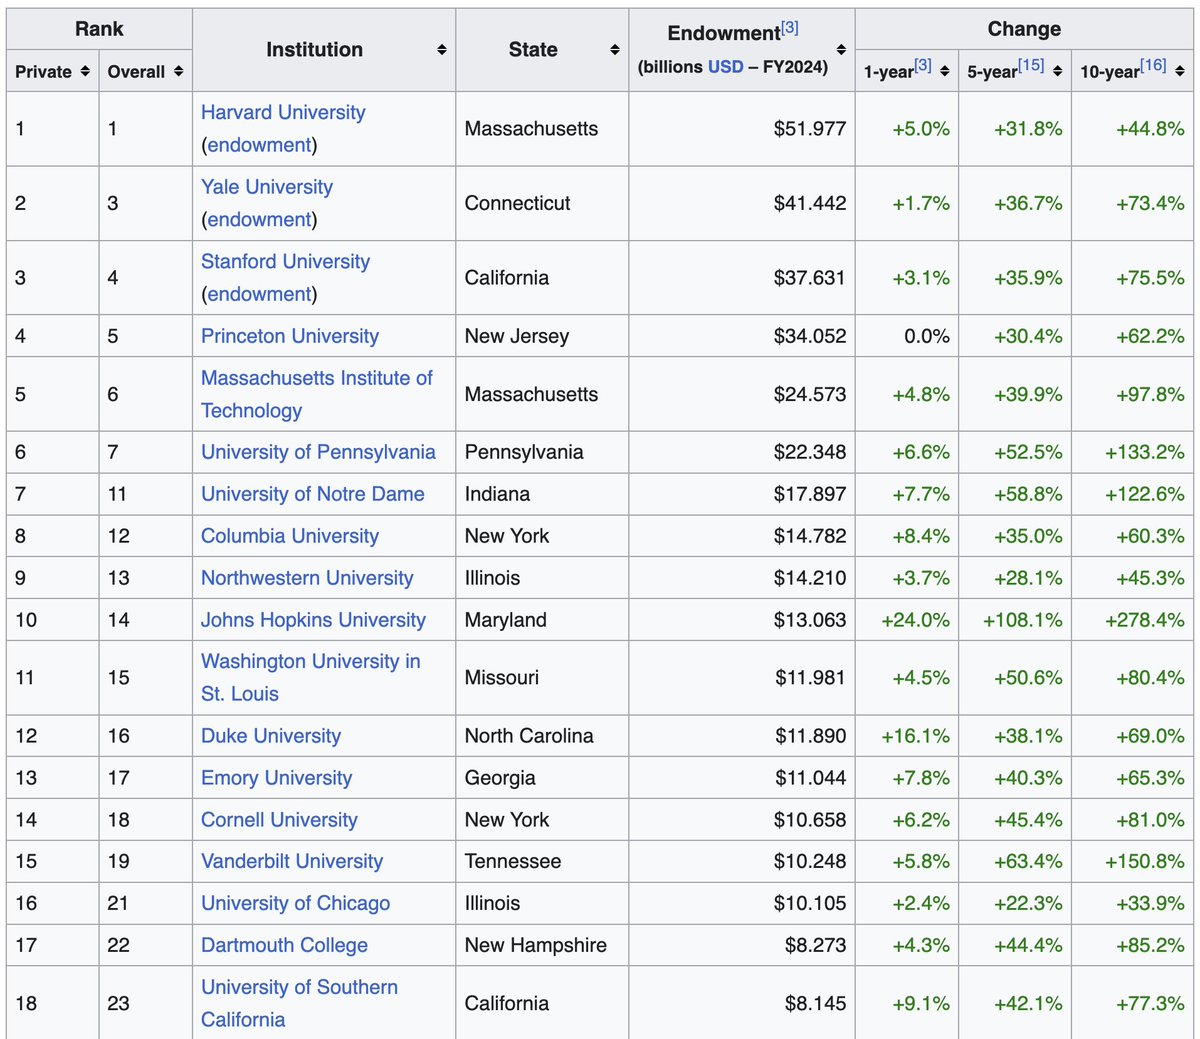Sort by 10-year change arrows
The width and height of the screenshot is (1200, 1039).
pos(1180,72)
